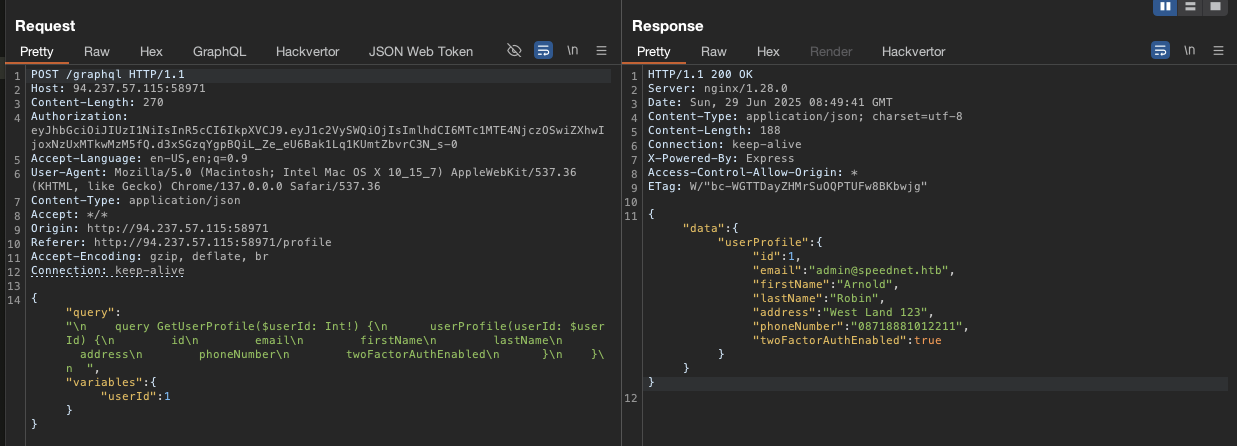Switch to Request Raw tab
This screenshot has width=1237, height=446.
[97, 51]
